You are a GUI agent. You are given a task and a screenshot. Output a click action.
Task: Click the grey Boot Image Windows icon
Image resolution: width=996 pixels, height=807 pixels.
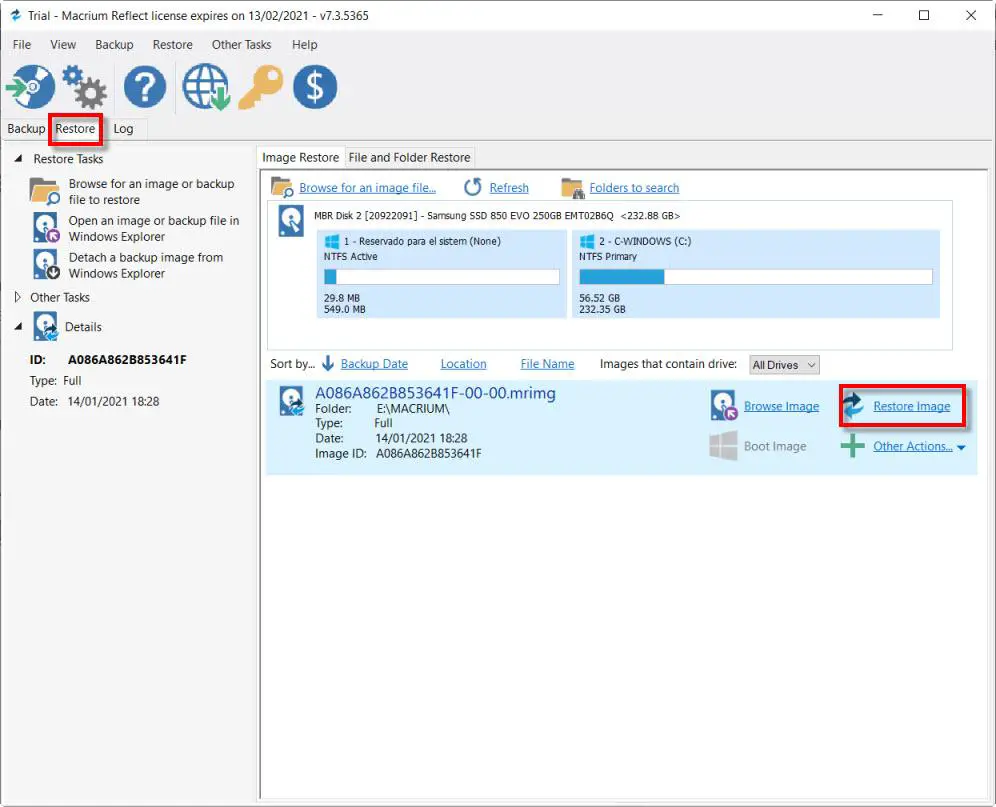click(x=723, y=446)
